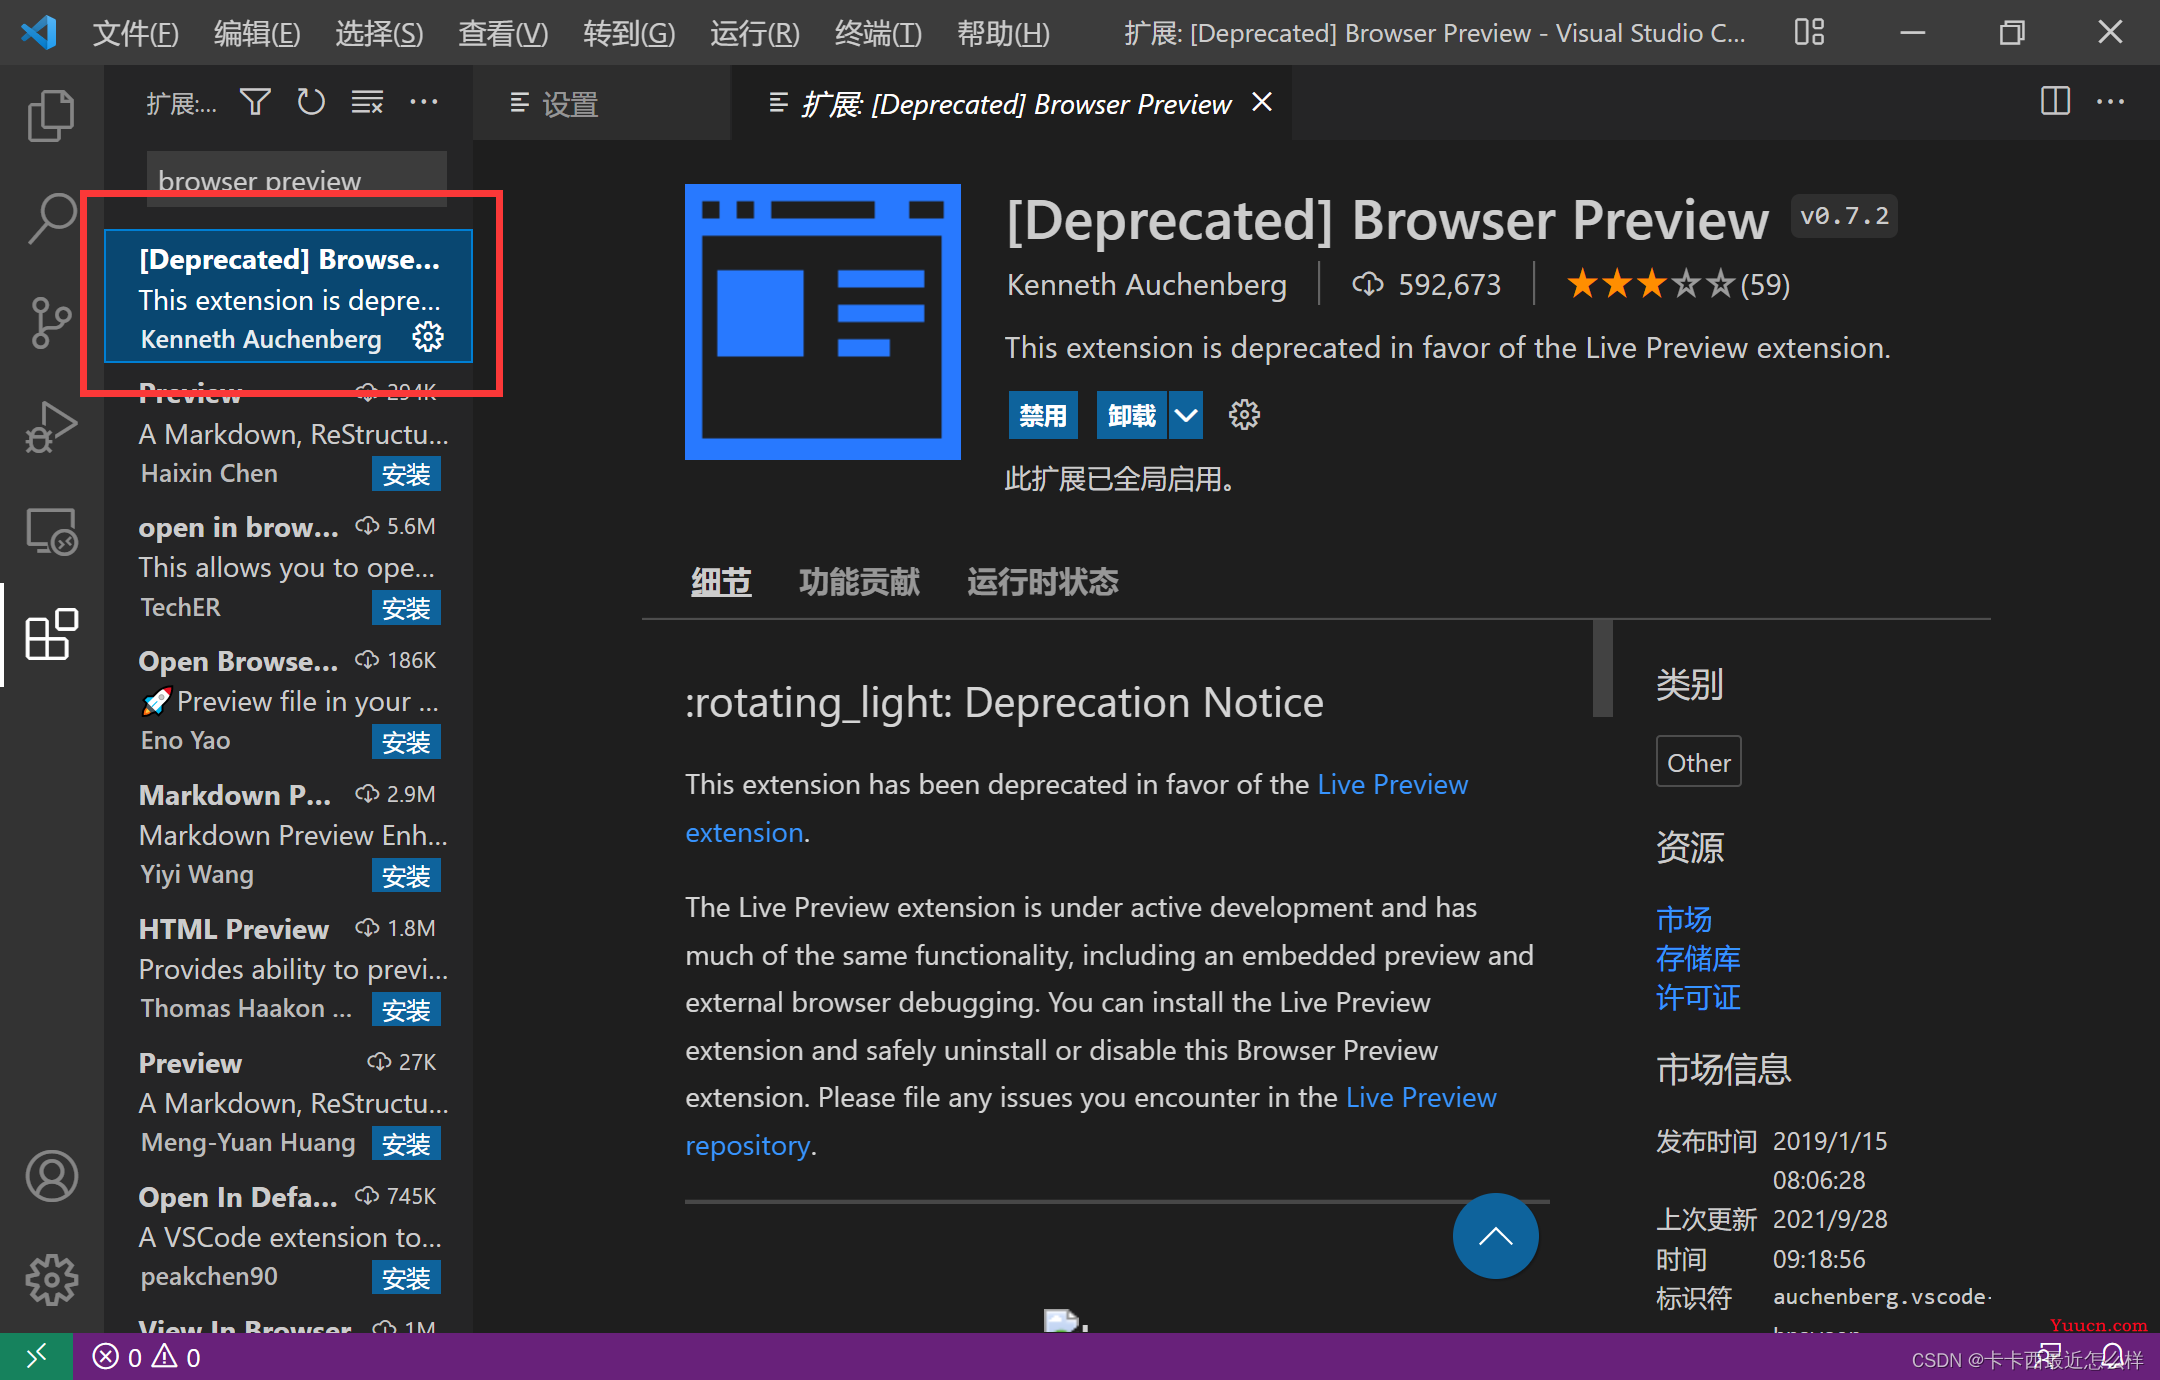
Task: Open the 选择(S) menu
Action: click(379, 33)
